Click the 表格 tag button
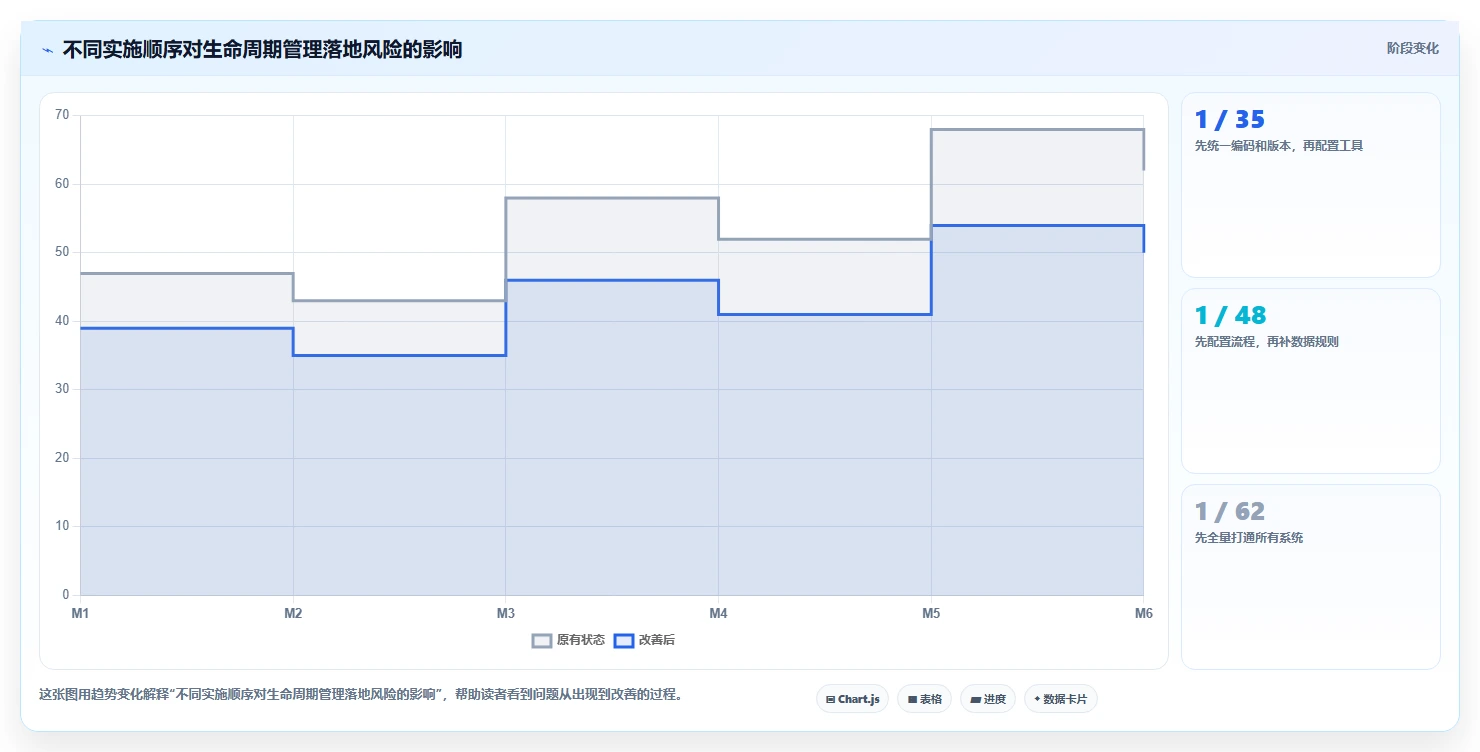The width and height of the screenshot is (1480, 752). click(x=924, y=699)
